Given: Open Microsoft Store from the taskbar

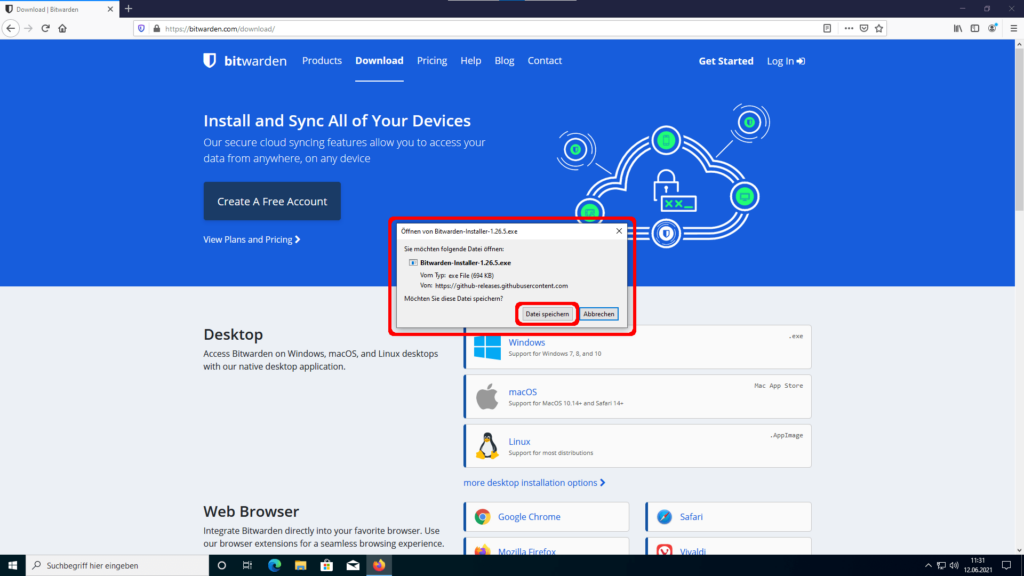Looking at the screenshot, I should click(326, 566).
